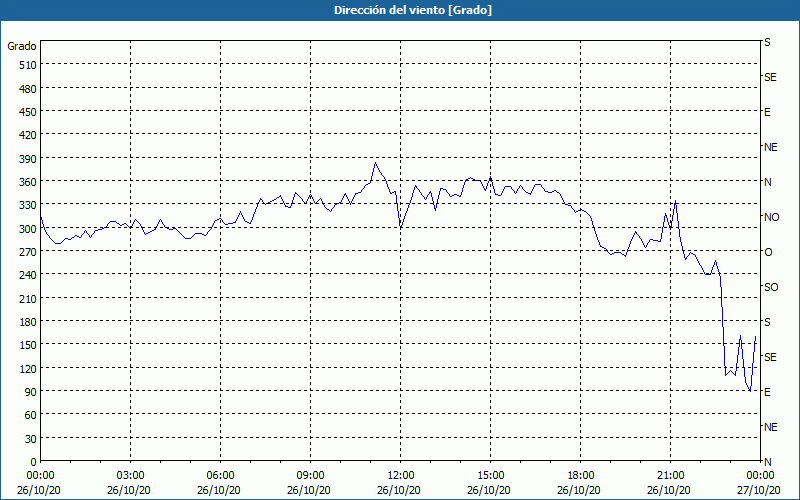Viewport: 800px width, 500px height.
Task: Pick the 09:00 time axis label
Action: point(311,476)
